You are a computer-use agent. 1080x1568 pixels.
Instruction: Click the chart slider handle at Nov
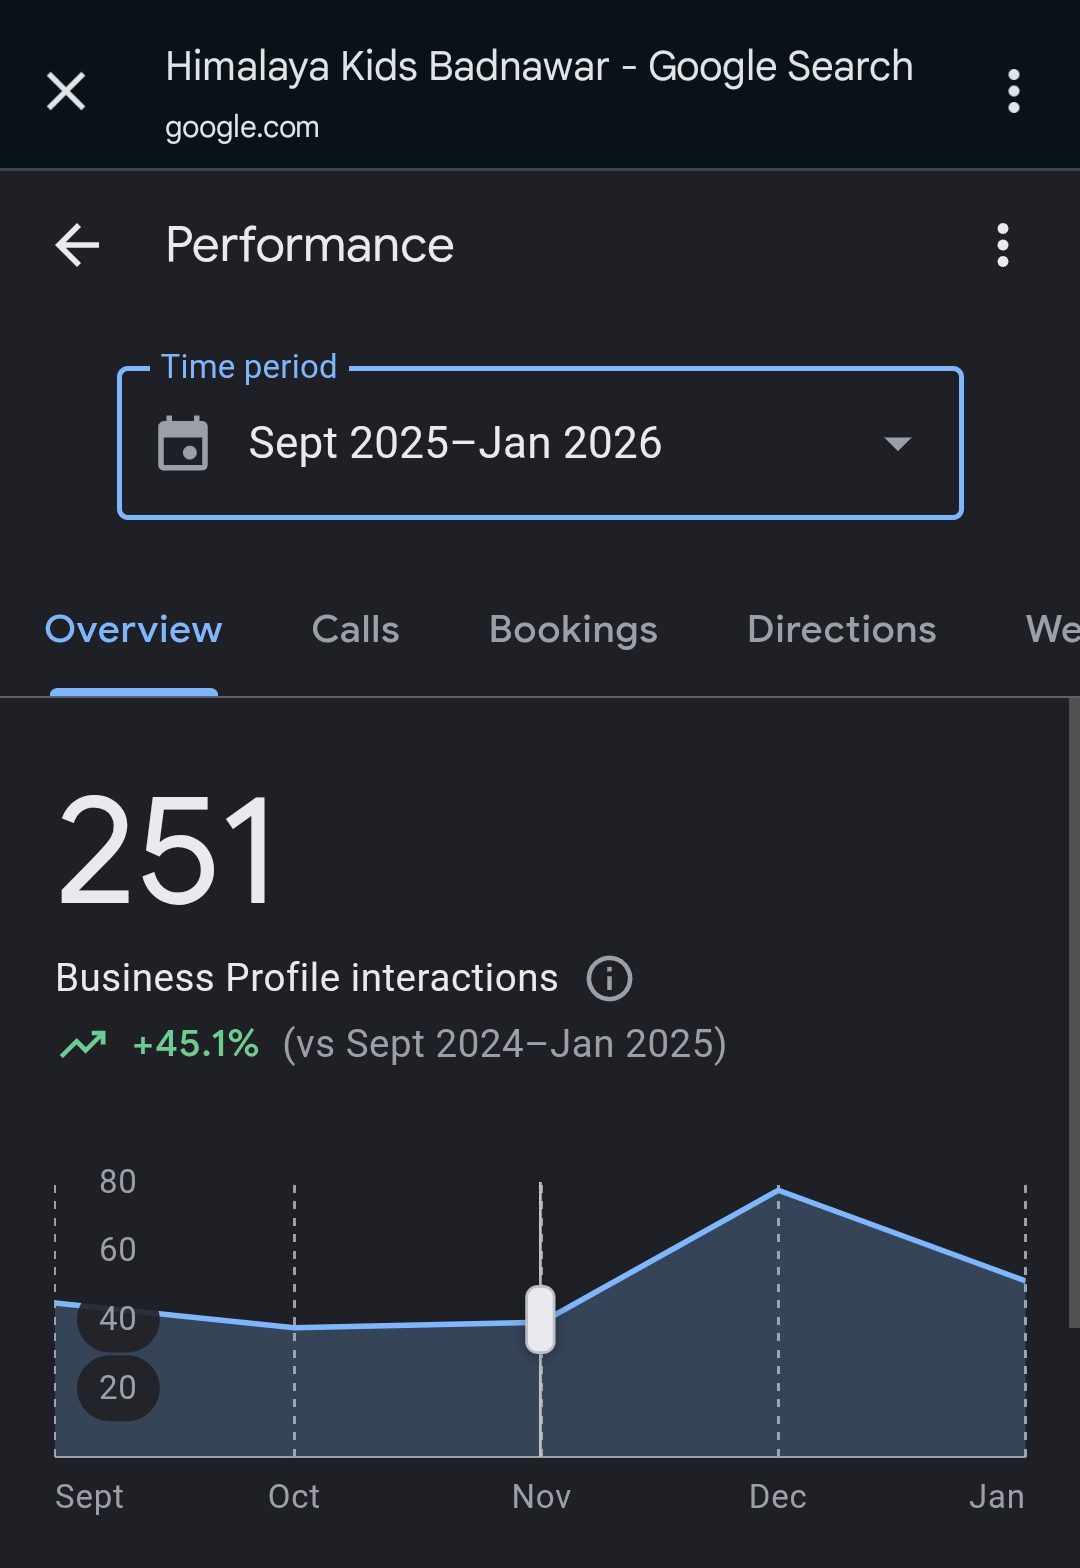point(540,1319)
